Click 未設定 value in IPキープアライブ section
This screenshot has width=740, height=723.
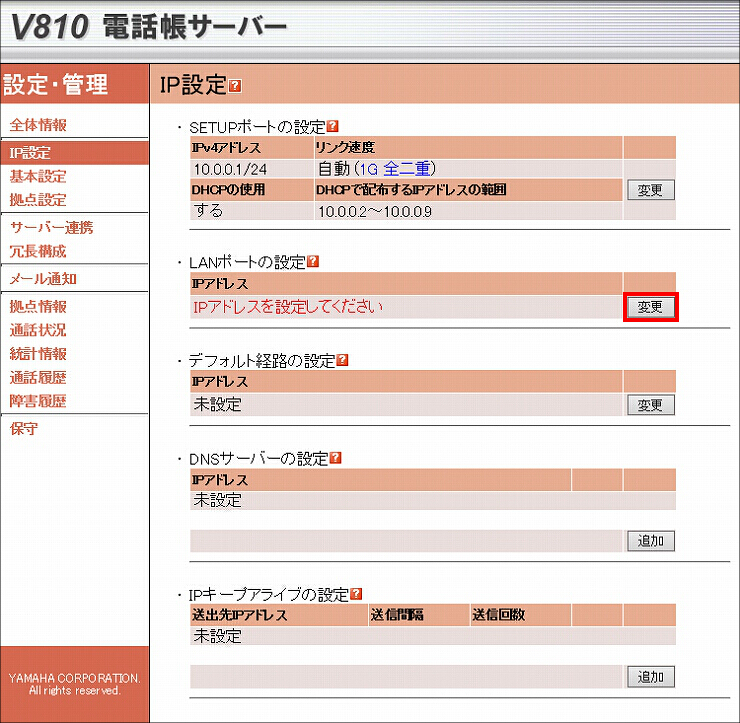(218, 637)
